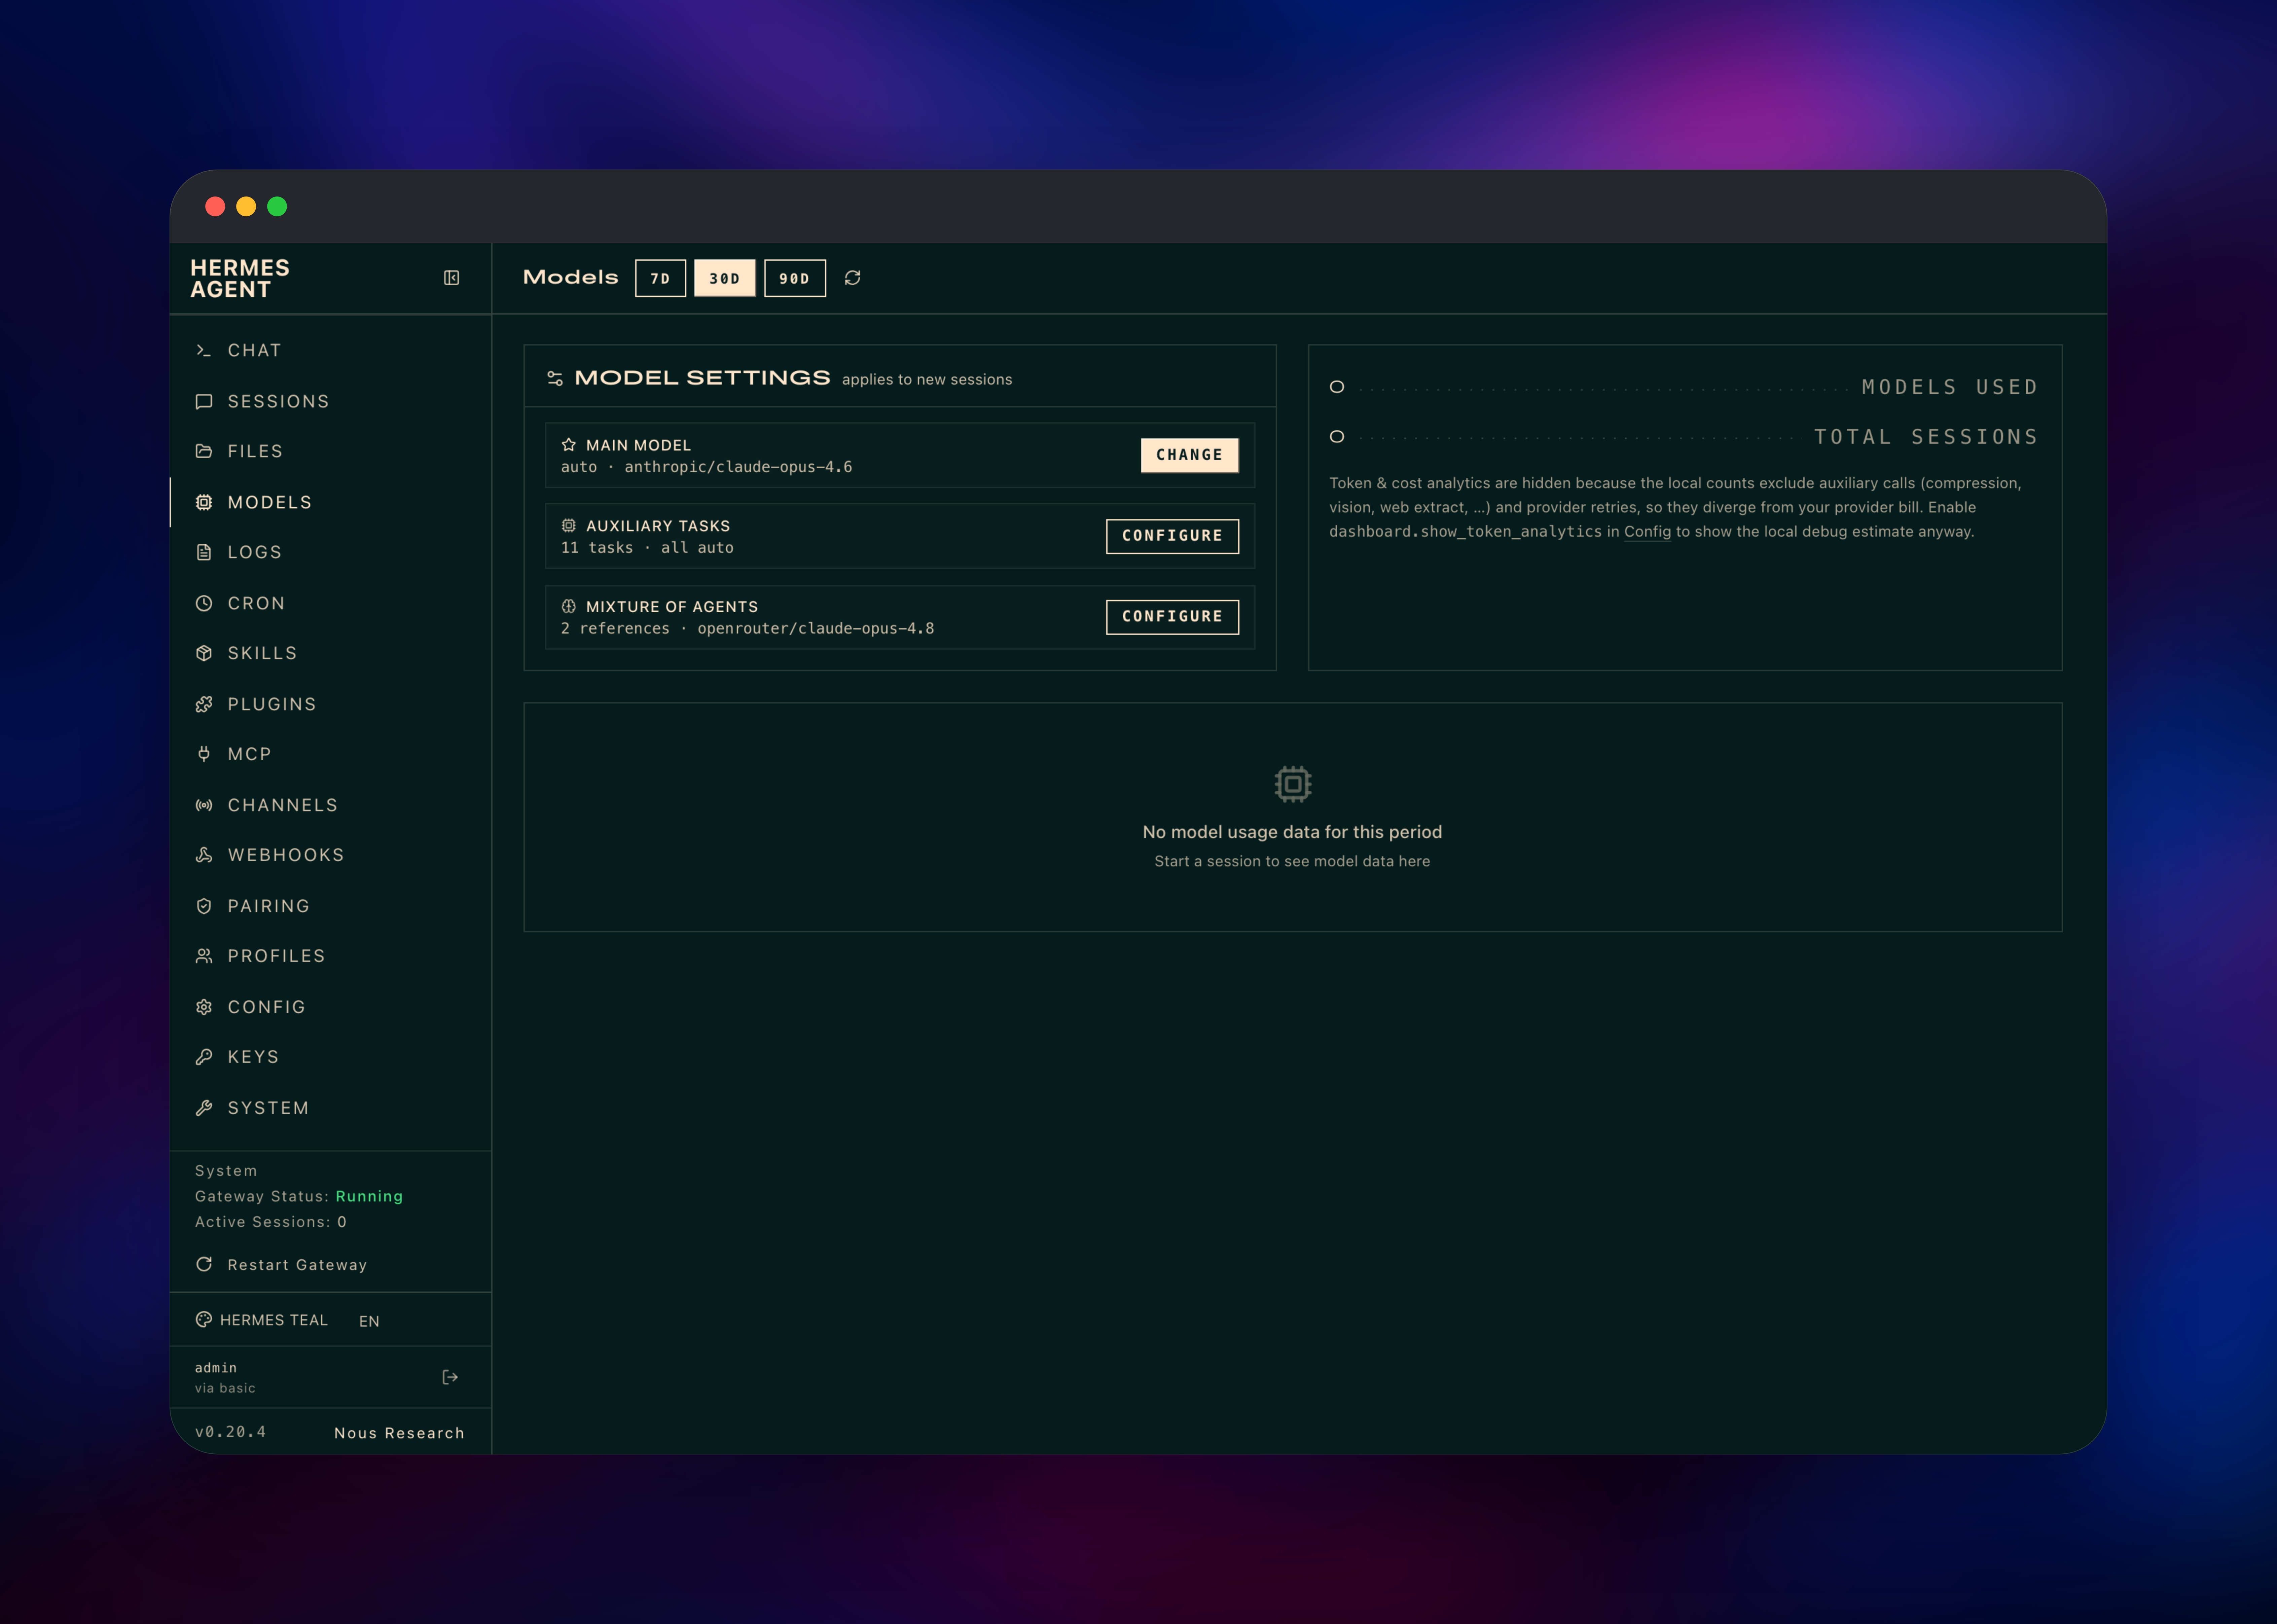
Task: Click 'No model usage data for this period'
Action: [1292, 832]
